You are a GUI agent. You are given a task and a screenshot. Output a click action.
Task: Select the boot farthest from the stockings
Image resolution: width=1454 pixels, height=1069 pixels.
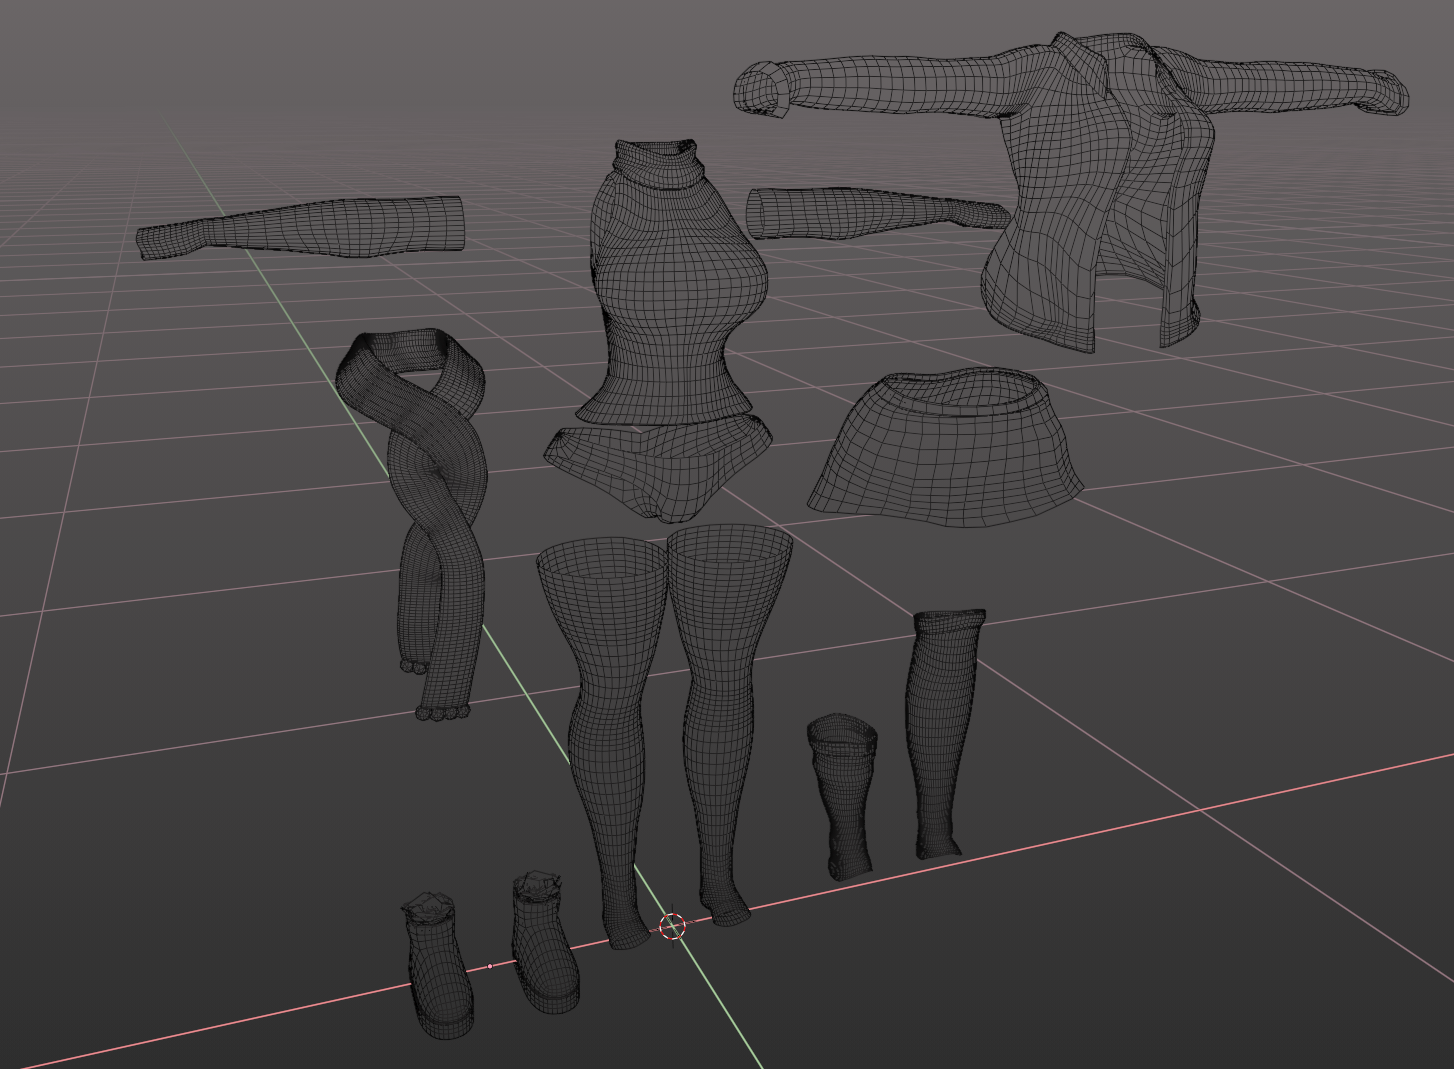(x=438, y=965)
